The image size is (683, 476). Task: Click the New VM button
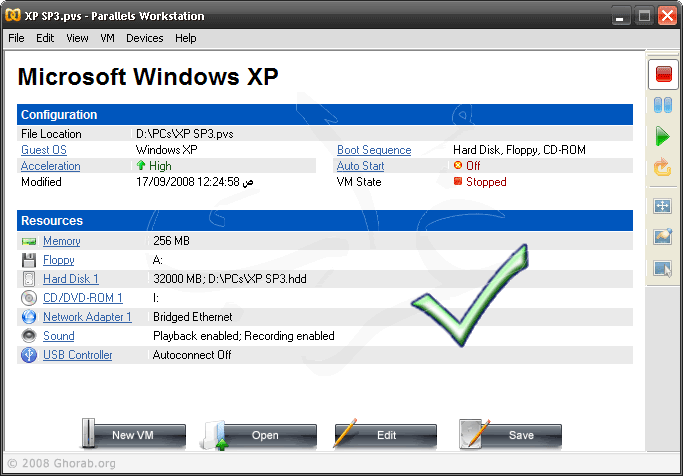coord(134,435)
